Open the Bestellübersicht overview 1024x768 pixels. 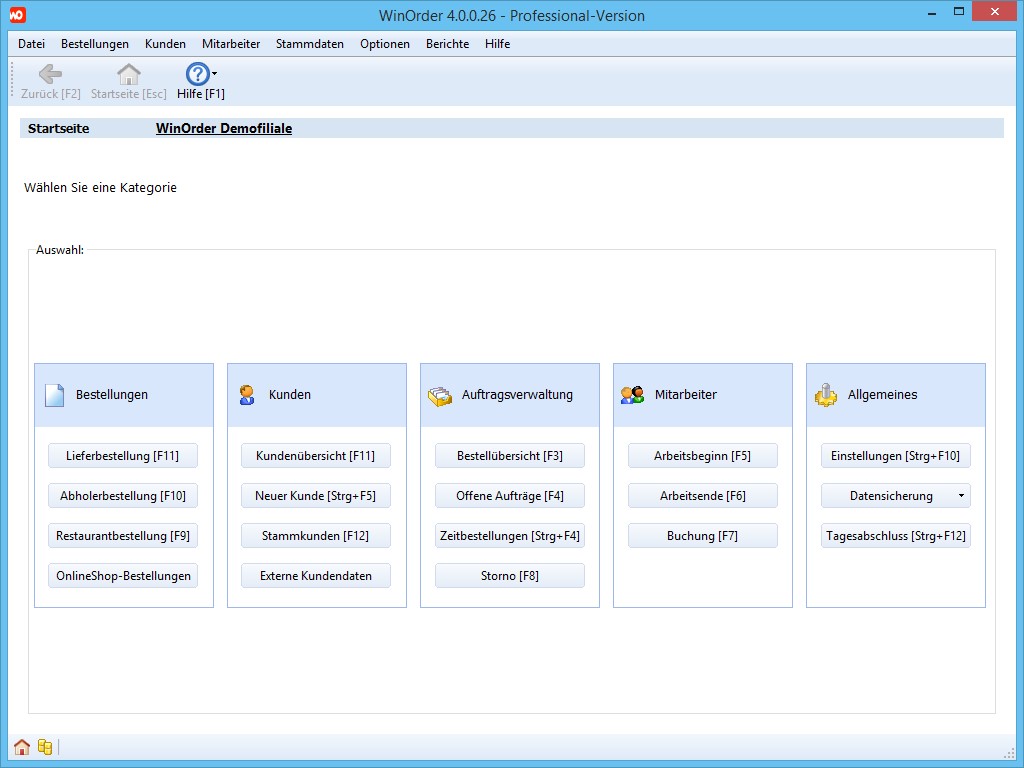coord(509,456)
